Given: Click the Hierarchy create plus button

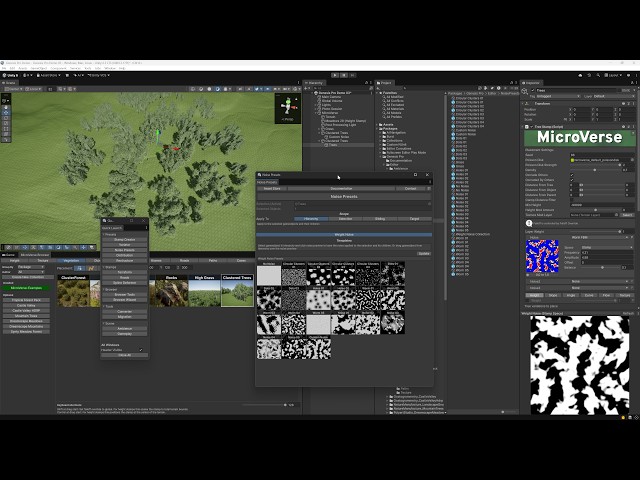Looking at the screenshot, I should 306,88.
